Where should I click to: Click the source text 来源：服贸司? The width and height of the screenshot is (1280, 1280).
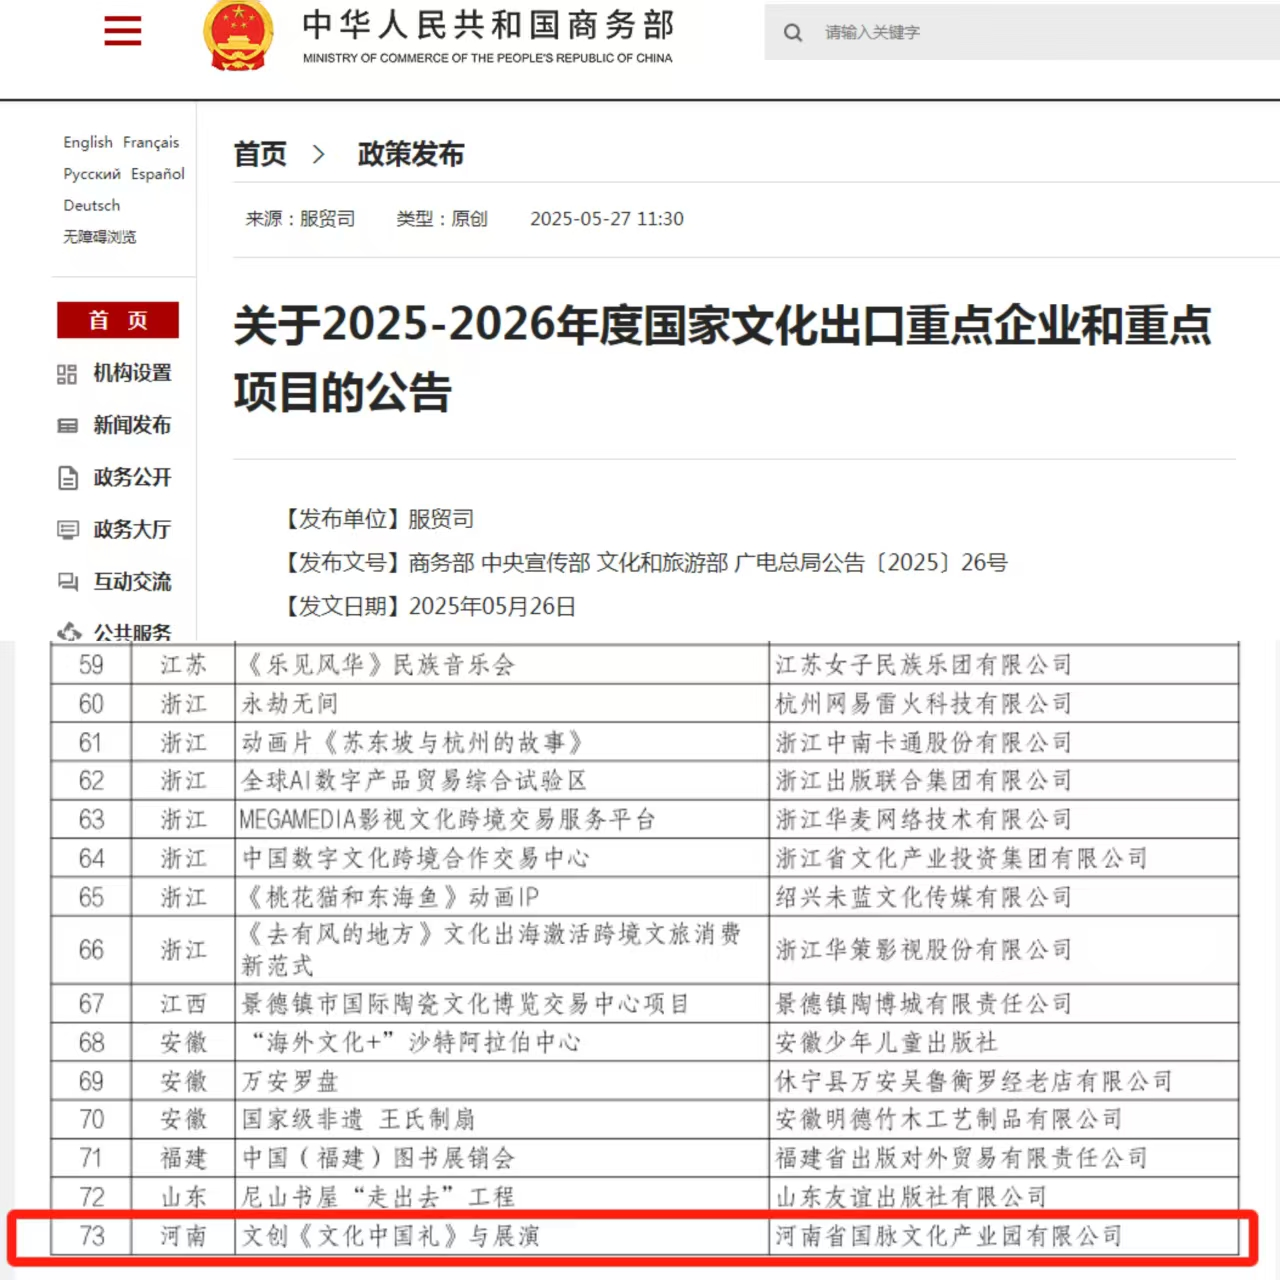(300, 219)
